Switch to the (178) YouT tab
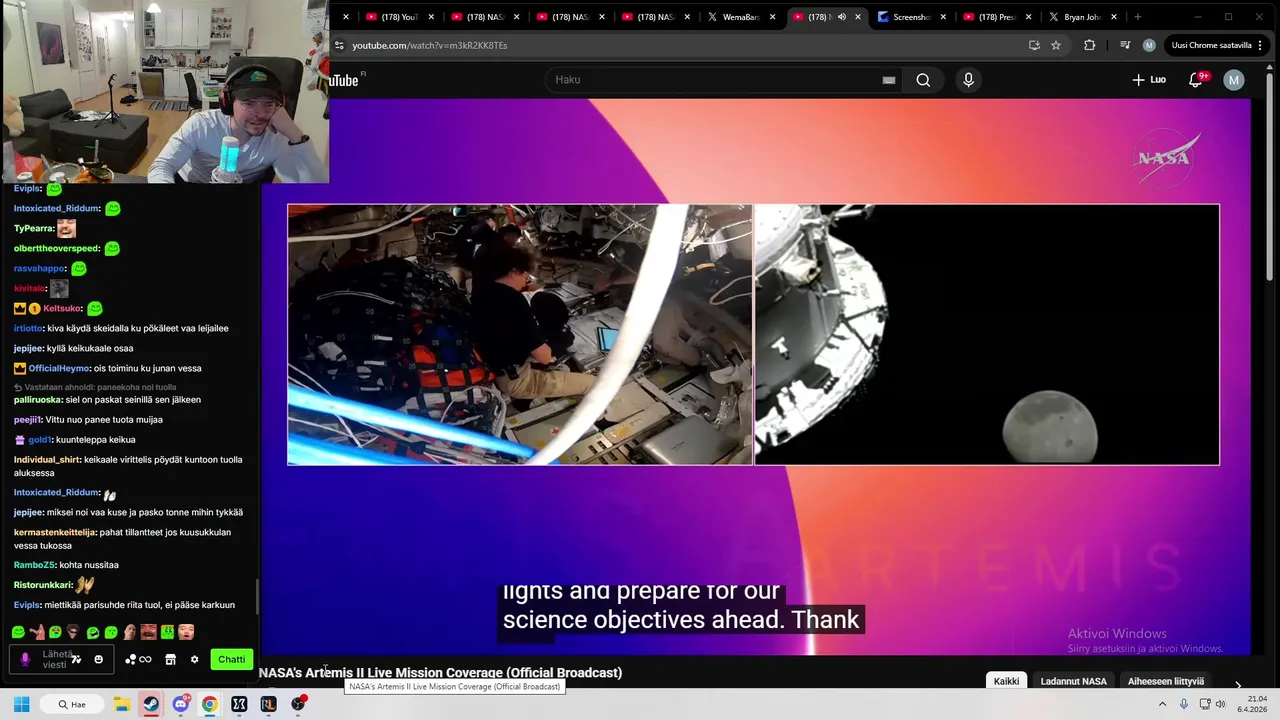 pyautogui.click(x=398, y=17)
